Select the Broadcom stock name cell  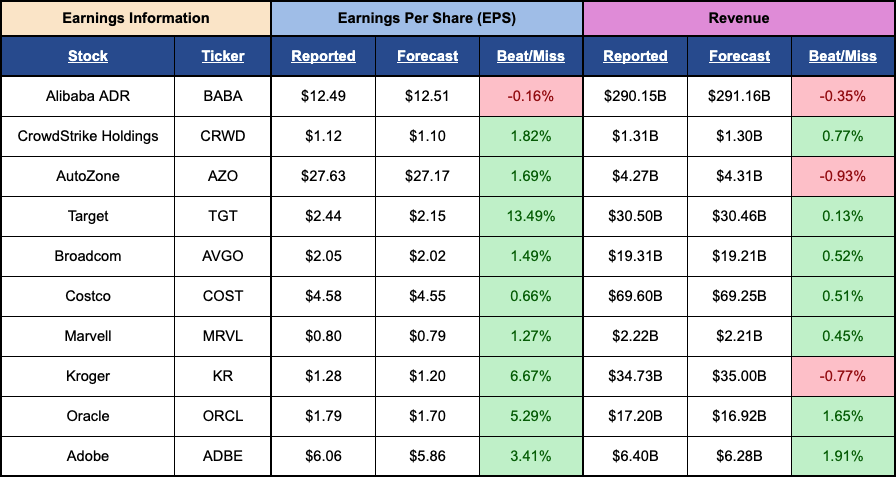[x=88, y=256]
